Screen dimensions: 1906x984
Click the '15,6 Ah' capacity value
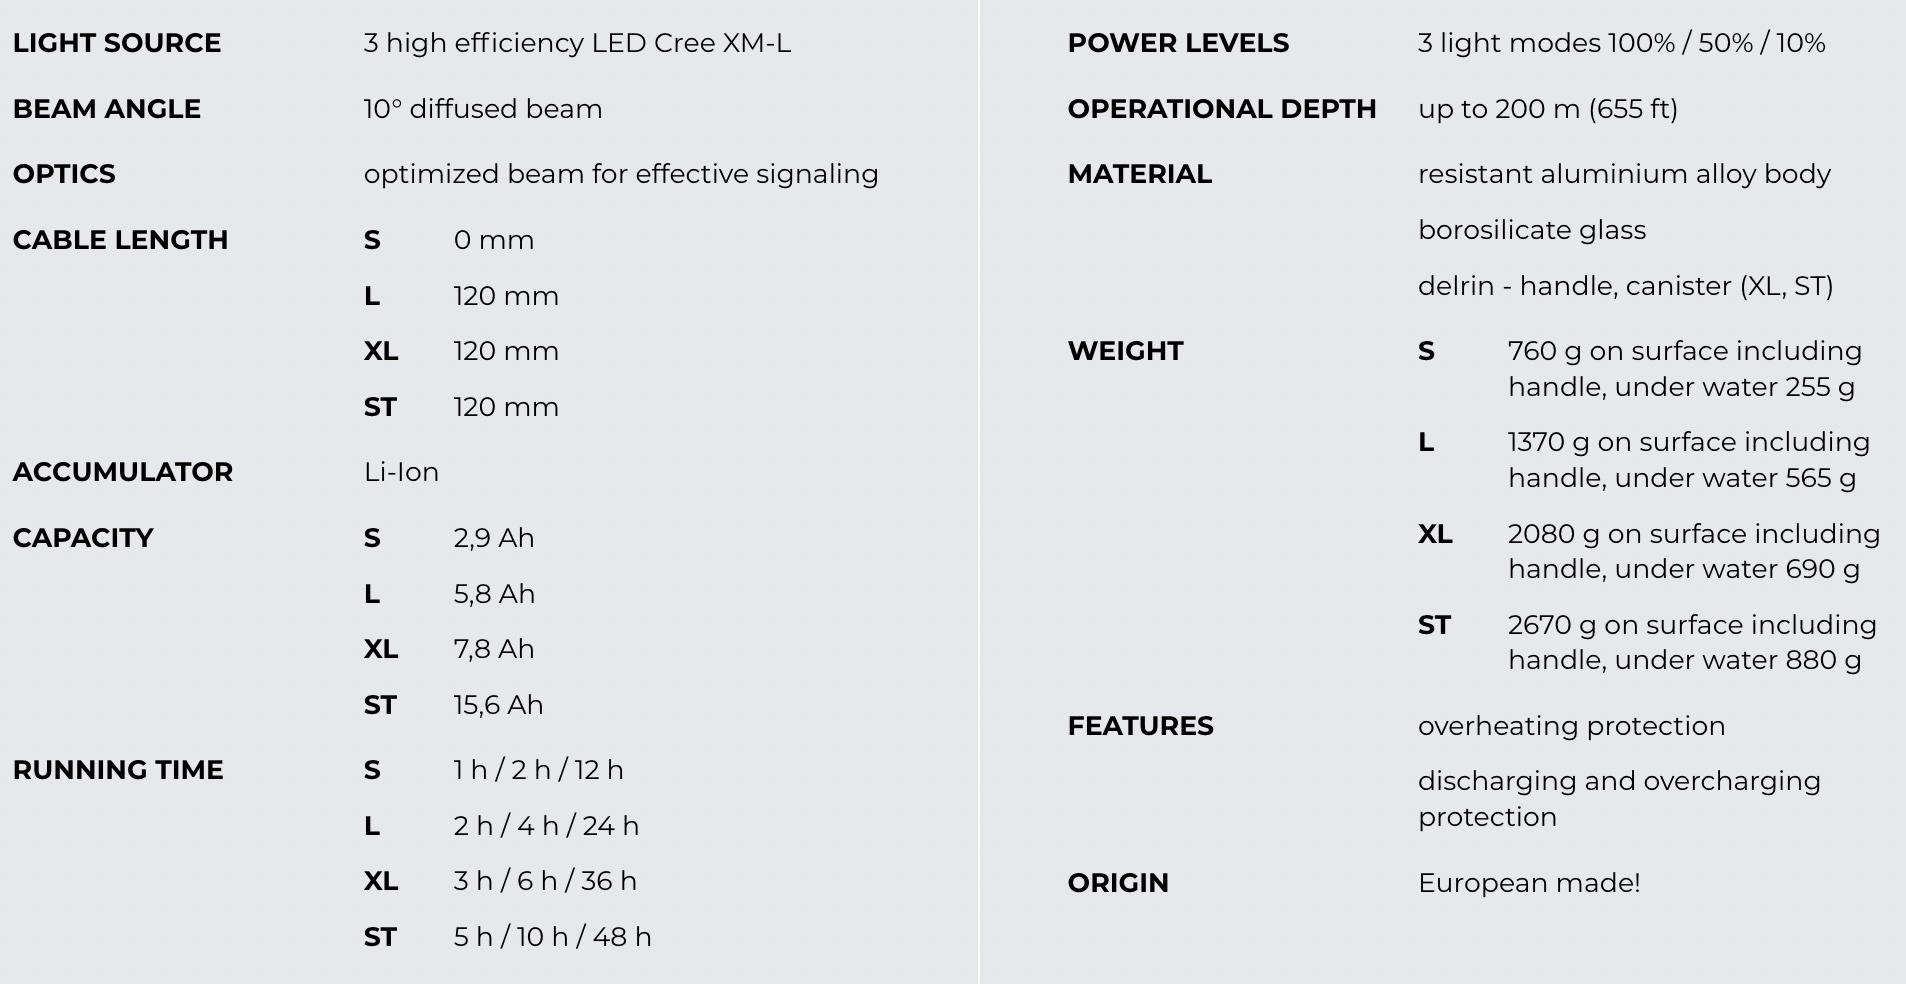498,705
